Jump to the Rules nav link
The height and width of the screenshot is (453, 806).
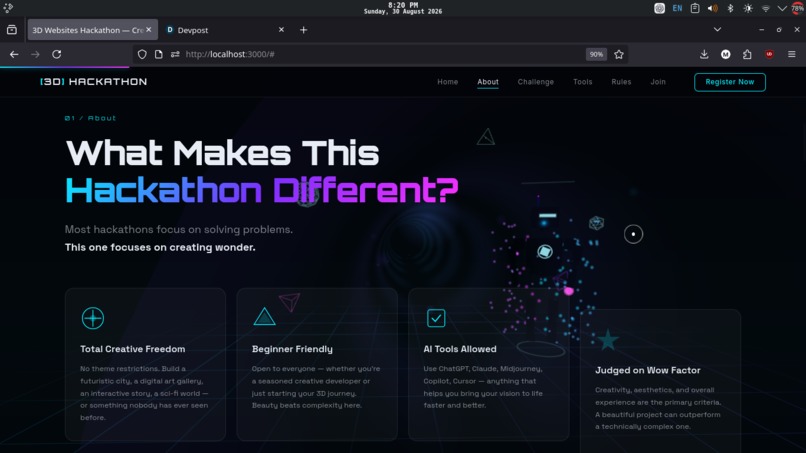click(621, 82)
